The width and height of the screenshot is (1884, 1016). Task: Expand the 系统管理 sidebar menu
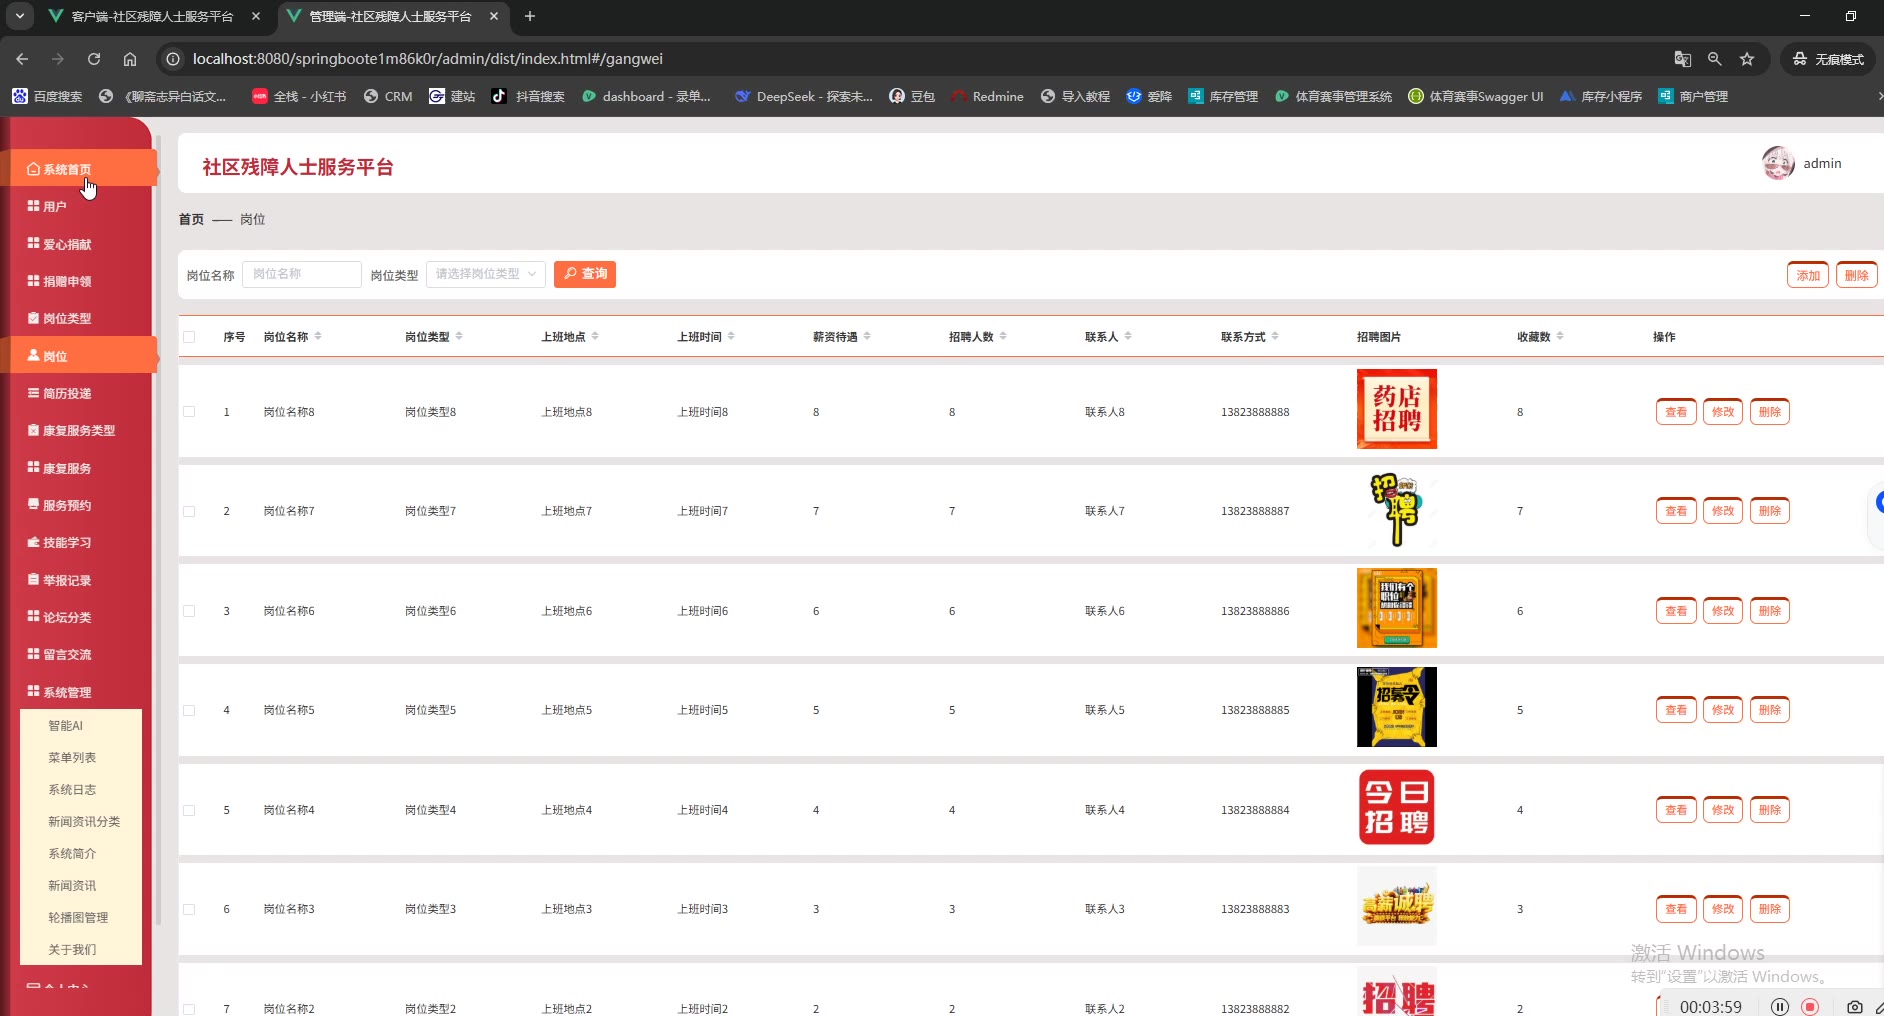point(67,692)
